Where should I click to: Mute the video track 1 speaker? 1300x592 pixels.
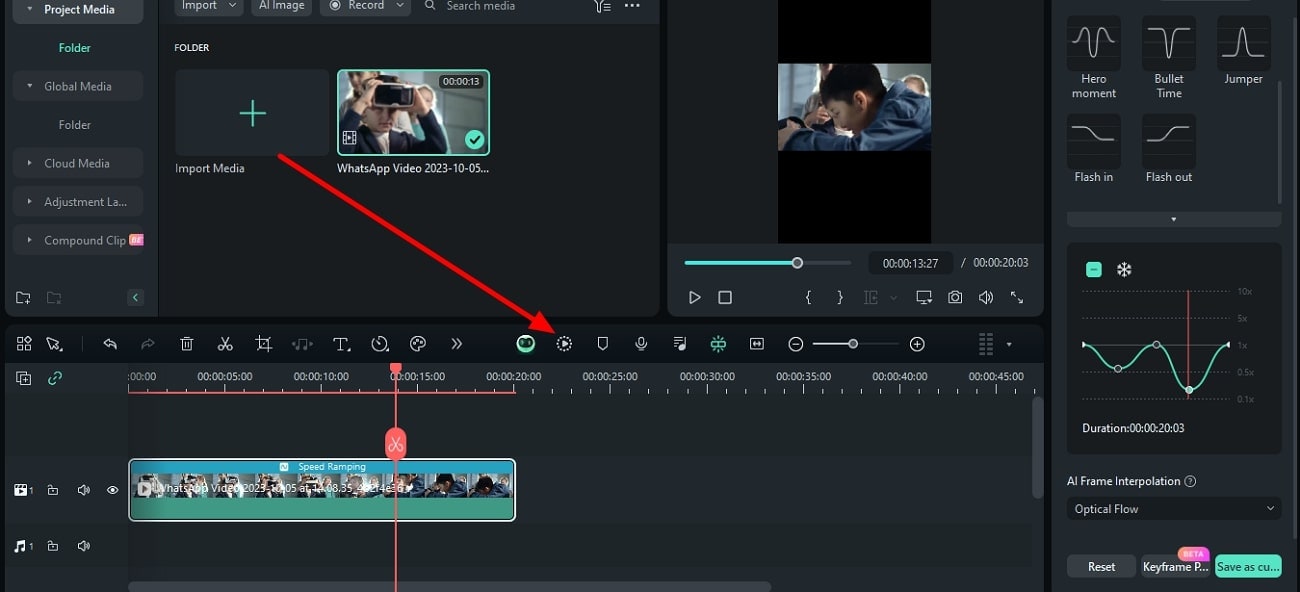(84, 490)
